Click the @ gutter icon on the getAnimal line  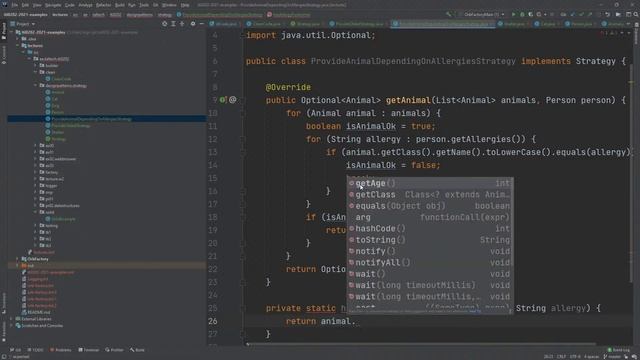[233, 100]
